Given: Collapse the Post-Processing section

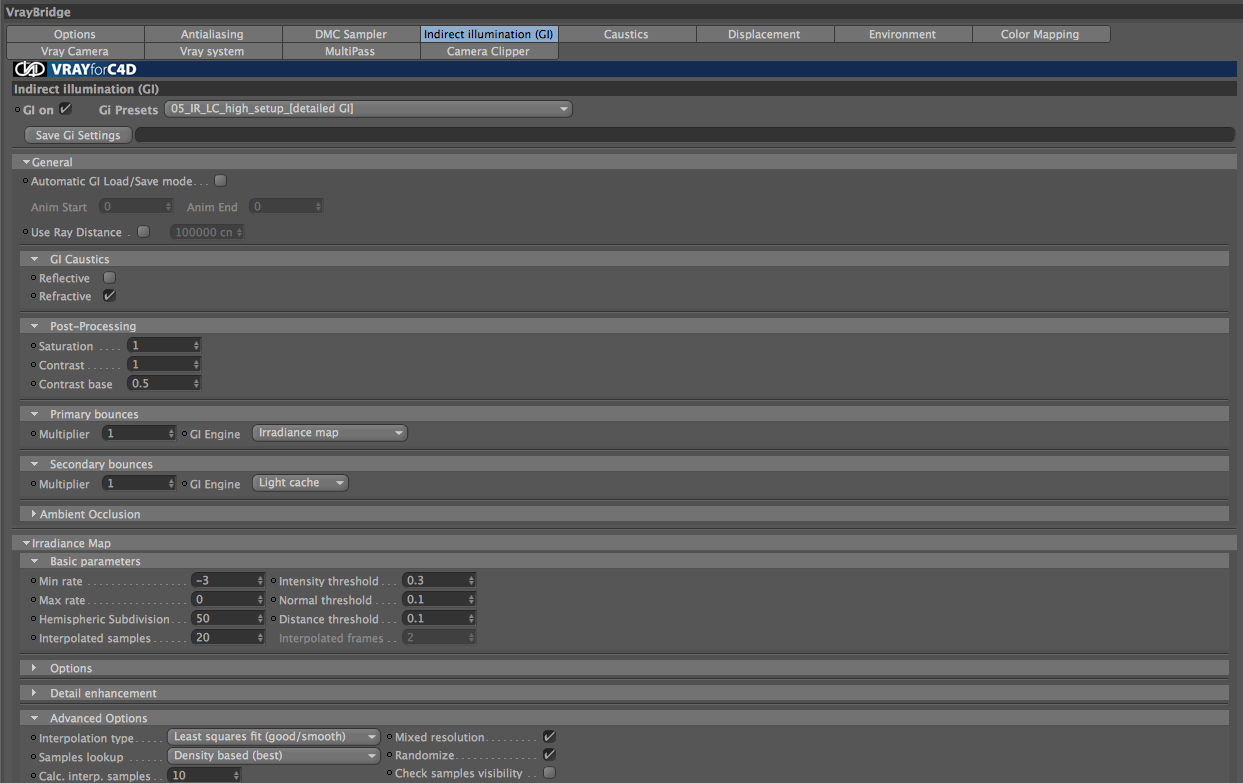Looking at the screenshot, I should coord(35,326).
